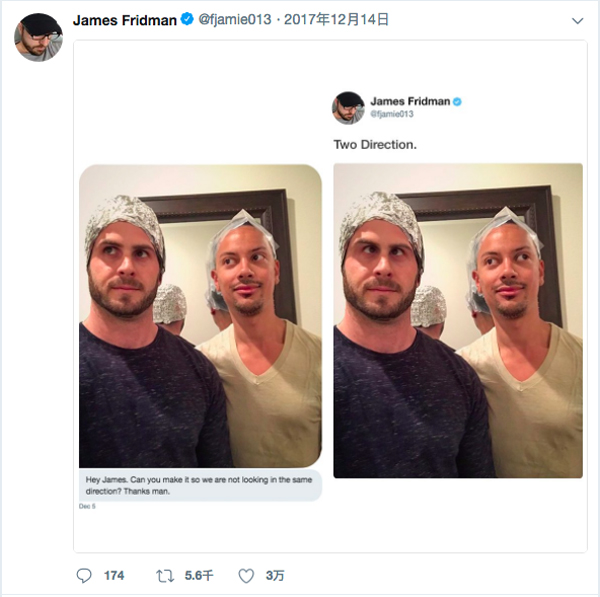Open James Fridman's profile from the header name
Screen dimensions: 600x597
125,20
